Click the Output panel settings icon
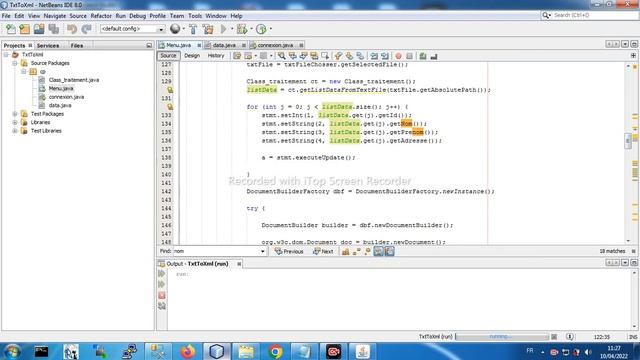The height and width of the screenshot is (360, 640). (x=162, y=306)
